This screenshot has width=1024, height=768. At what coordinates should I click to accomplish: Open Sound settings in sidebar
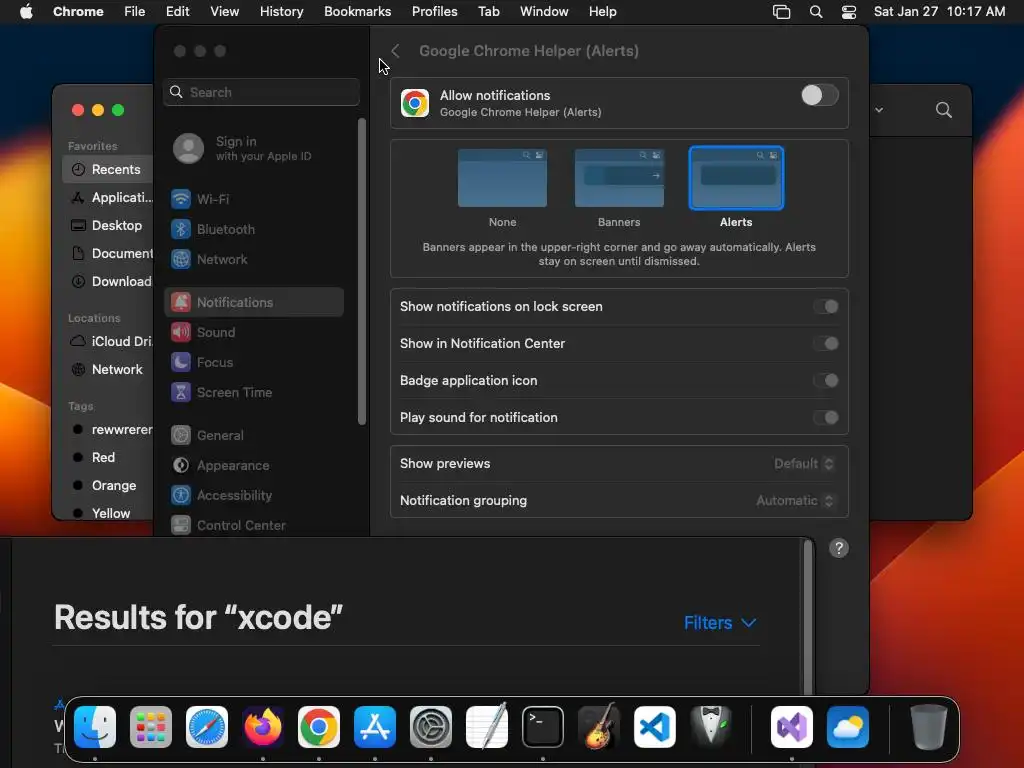[254, 332]
